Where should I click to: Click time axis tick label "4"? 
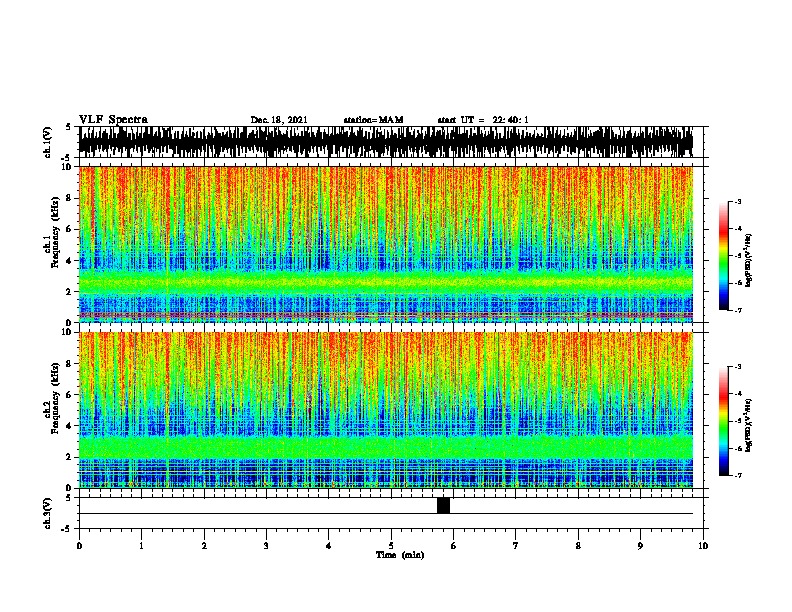point(328,546)
